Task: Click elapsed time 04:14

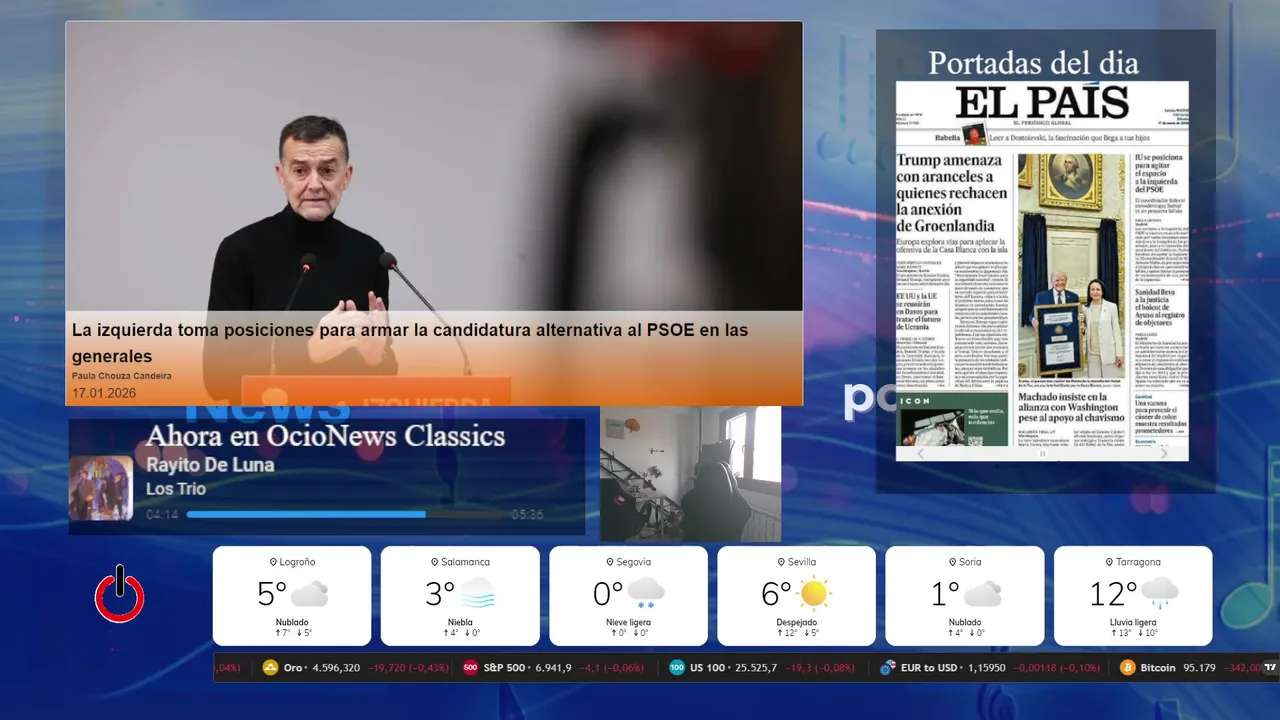Action: point(162,515)
